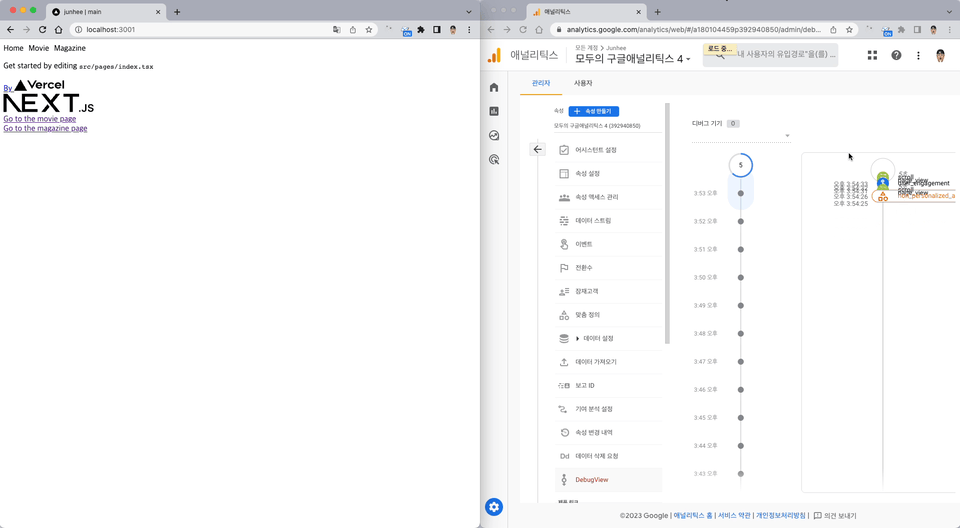Open the translate icon in the localhost address bar
Screen dimensions: 960x528
click(x=337, y=29)
